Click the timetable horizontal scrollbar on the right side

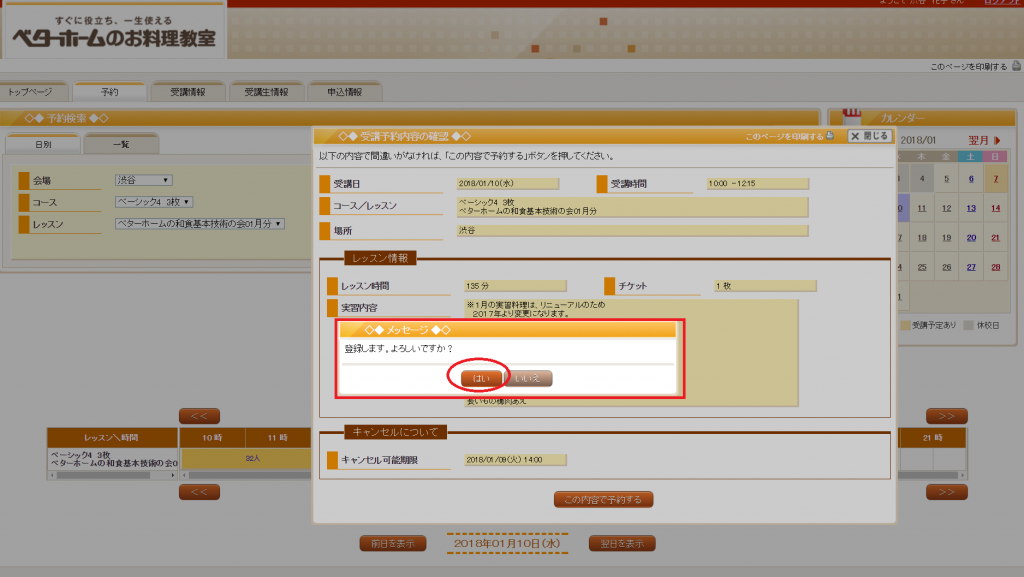[x=933, y=475]
